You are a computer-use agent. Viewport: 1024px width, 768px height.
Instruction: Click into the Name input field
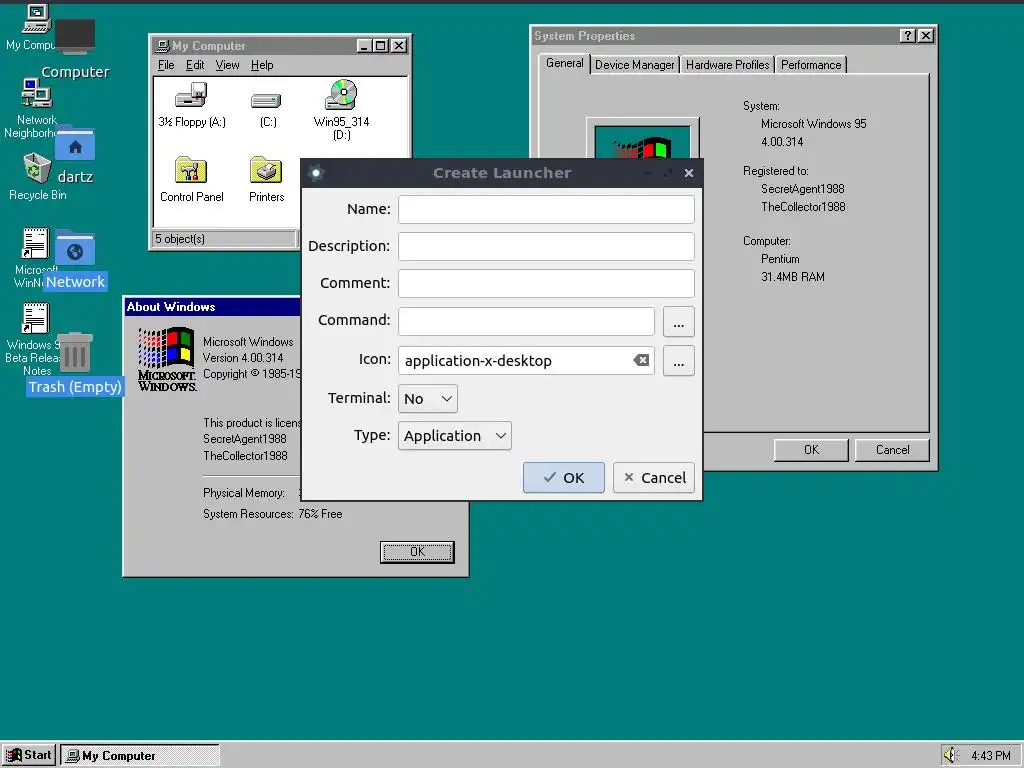click(546, 209)
